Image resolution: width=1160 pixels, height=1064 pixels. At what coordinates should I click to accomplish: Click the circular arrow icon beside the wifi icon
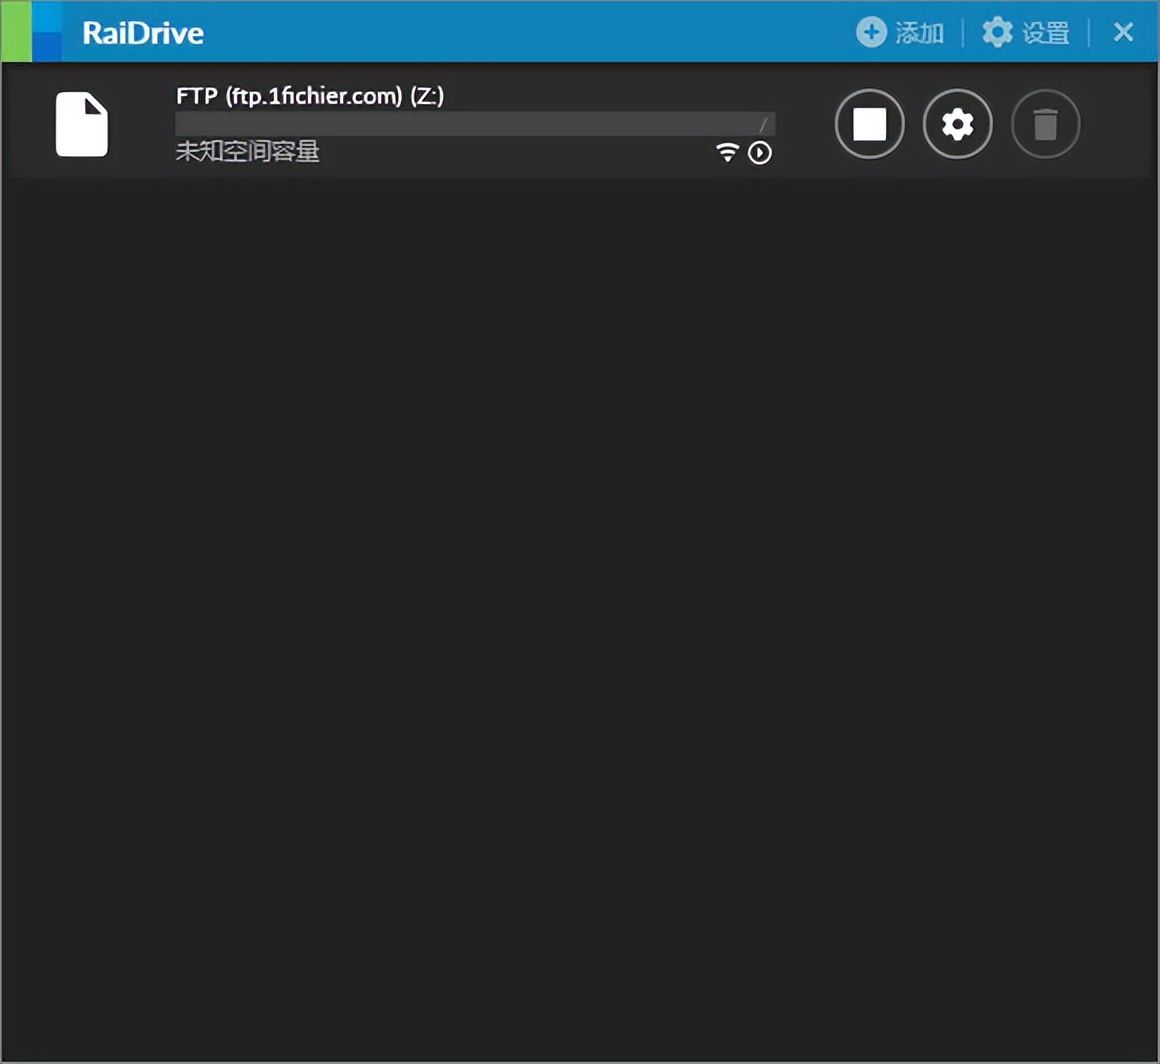coord(760,152)
